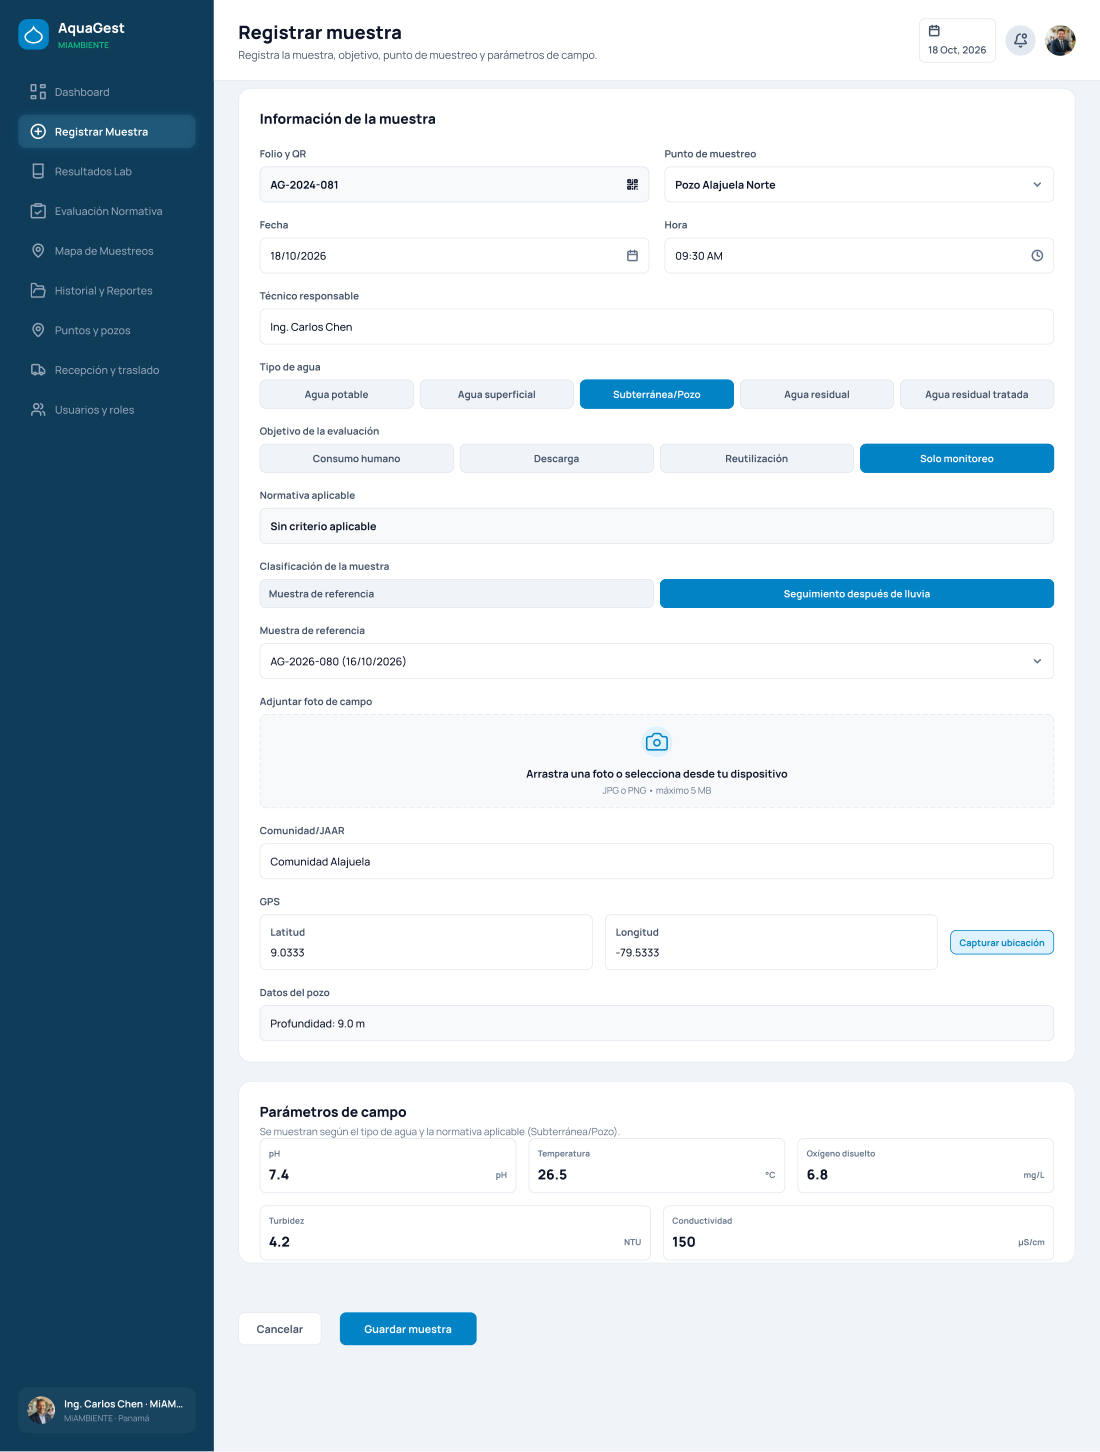Select Agua residual tratada water type

[977, 395]
